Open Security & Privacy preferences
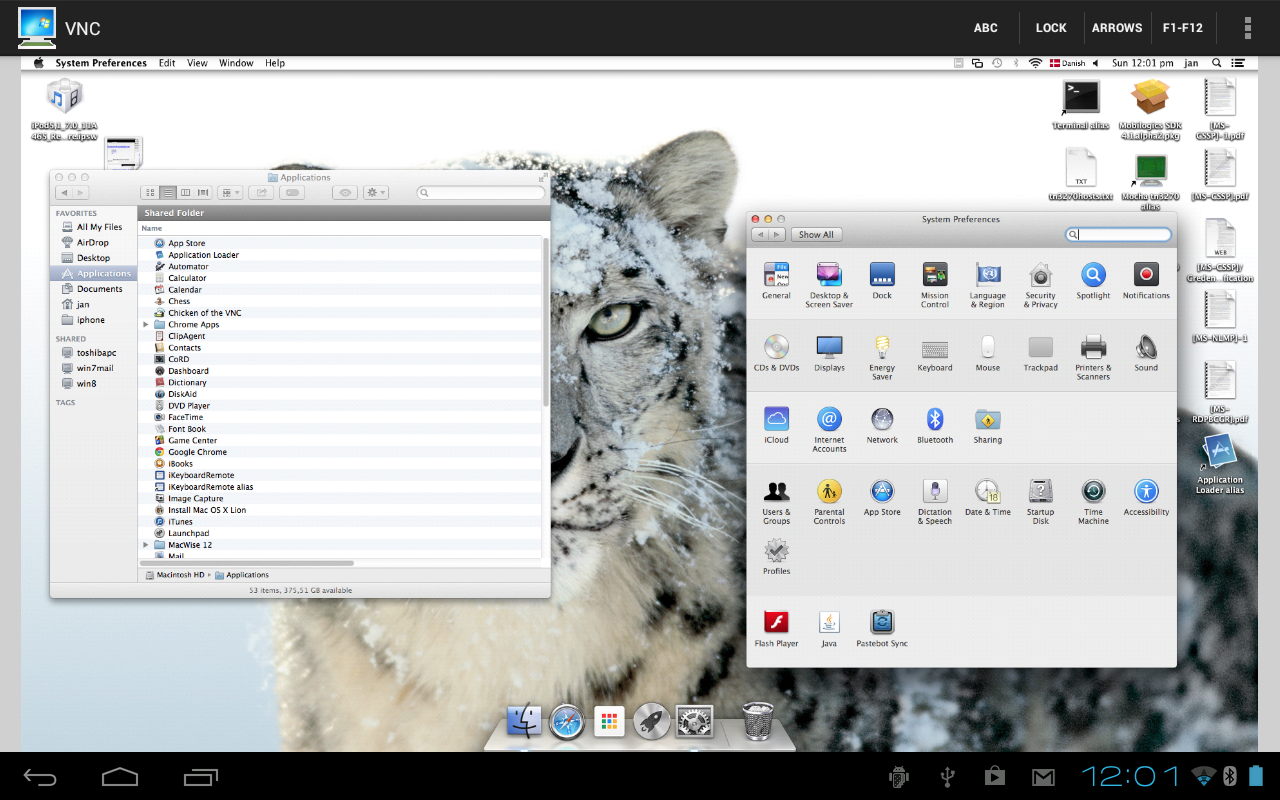Image resolution: width=1280 pixels, height=800 pixels. pos(1040,276)
